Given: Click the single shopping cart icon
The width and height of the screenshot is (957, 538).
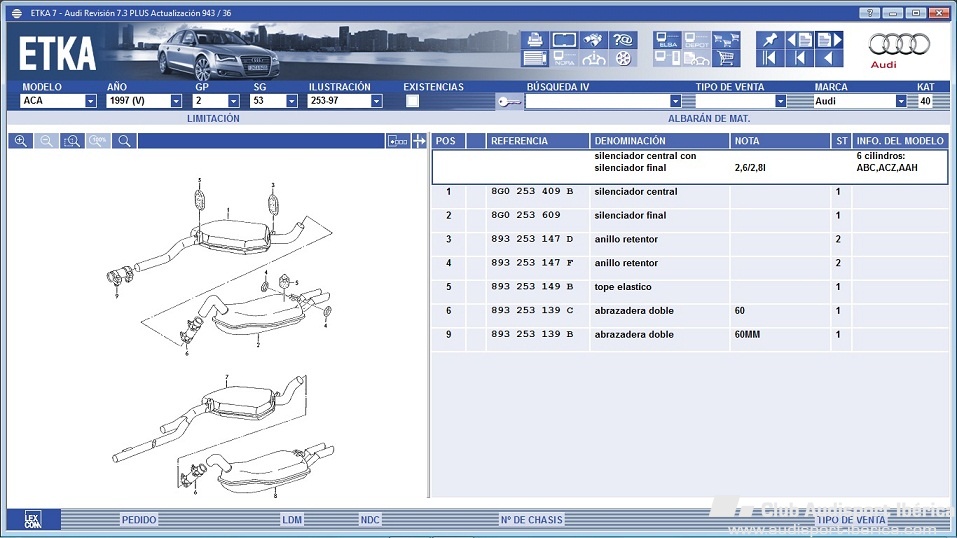Looking at the screenshot, I should pyautogui.click(x=726, y=58).
